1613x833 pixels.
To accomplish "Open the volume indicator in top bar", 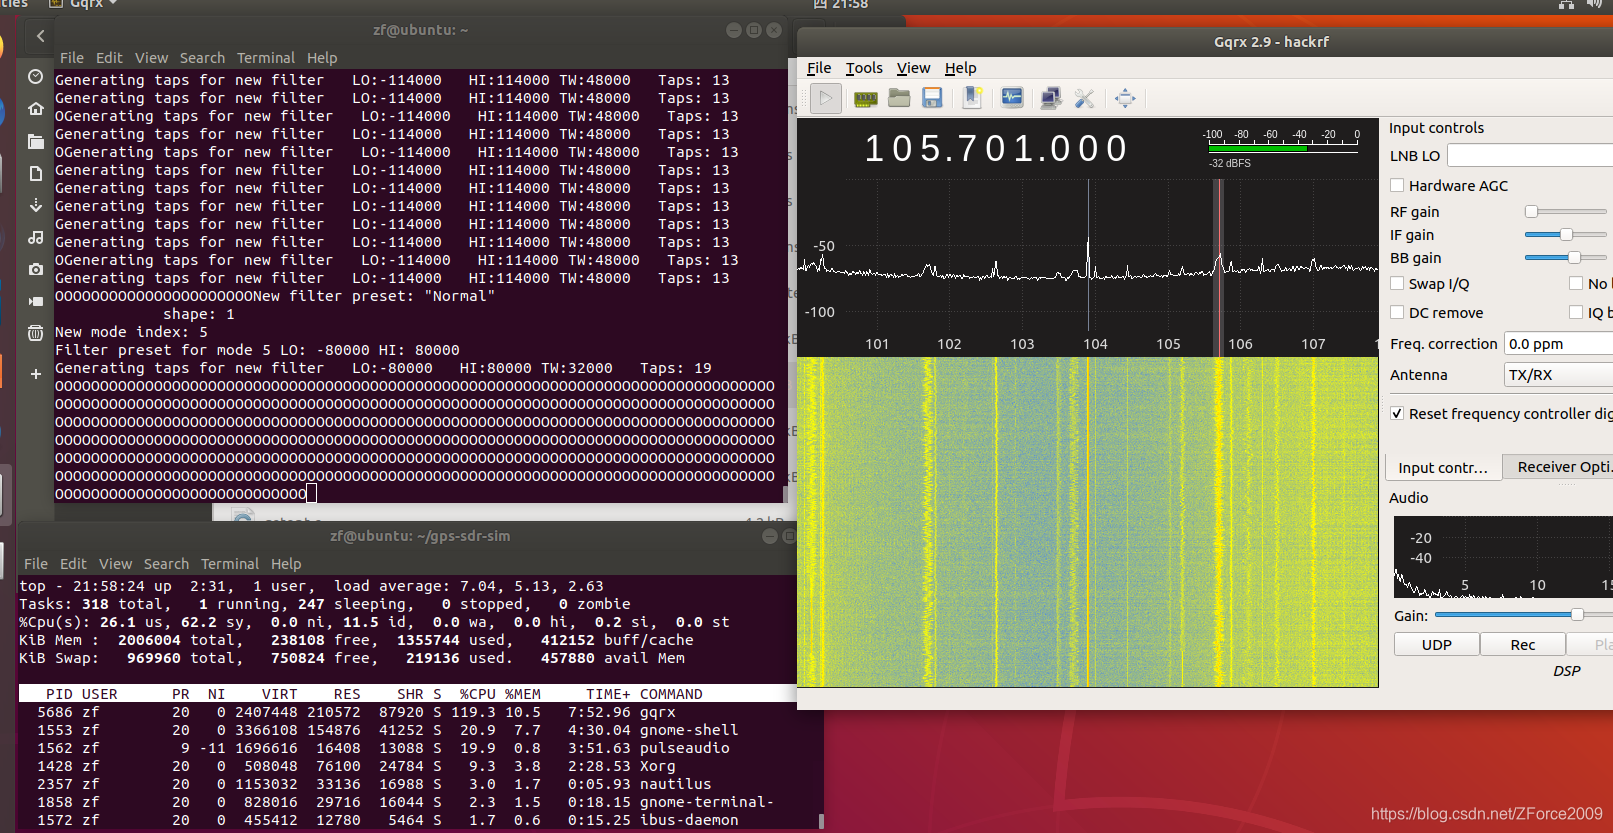I will (1595, 4).
